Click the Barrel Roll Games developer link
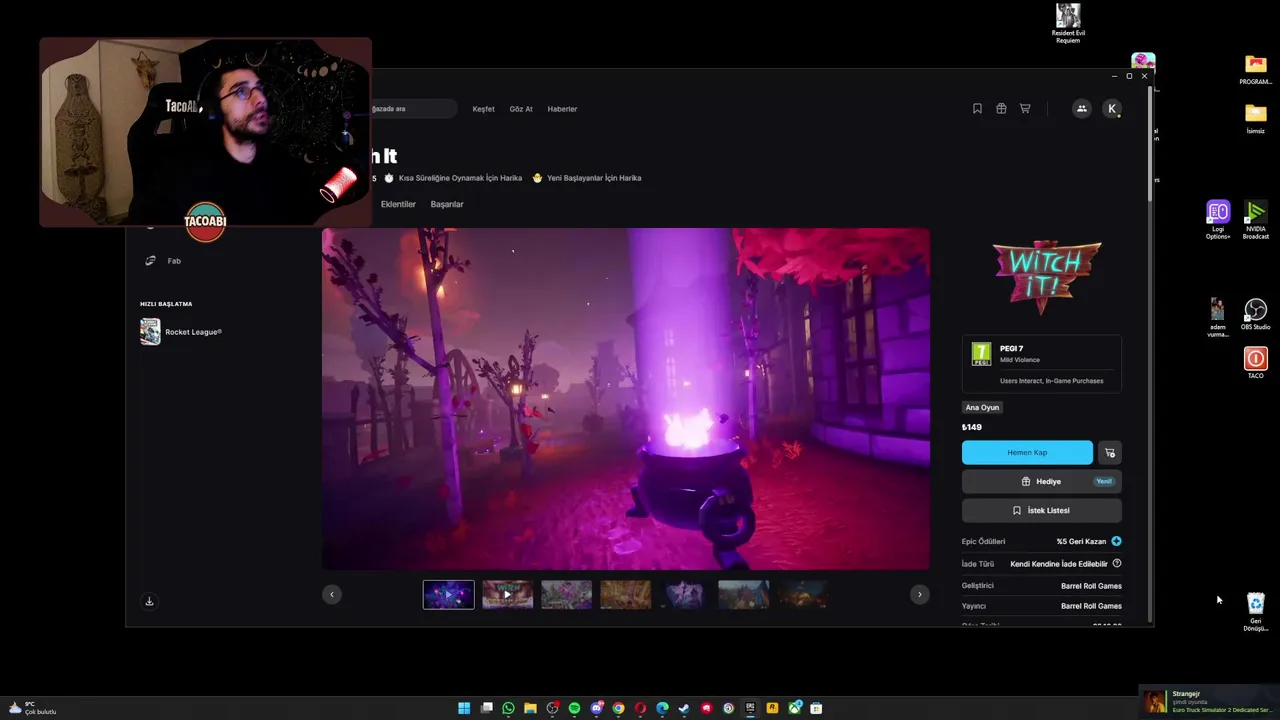The width and height of the screenshot is (1280, 720). pyautogui.click(x=1091, y=586)
